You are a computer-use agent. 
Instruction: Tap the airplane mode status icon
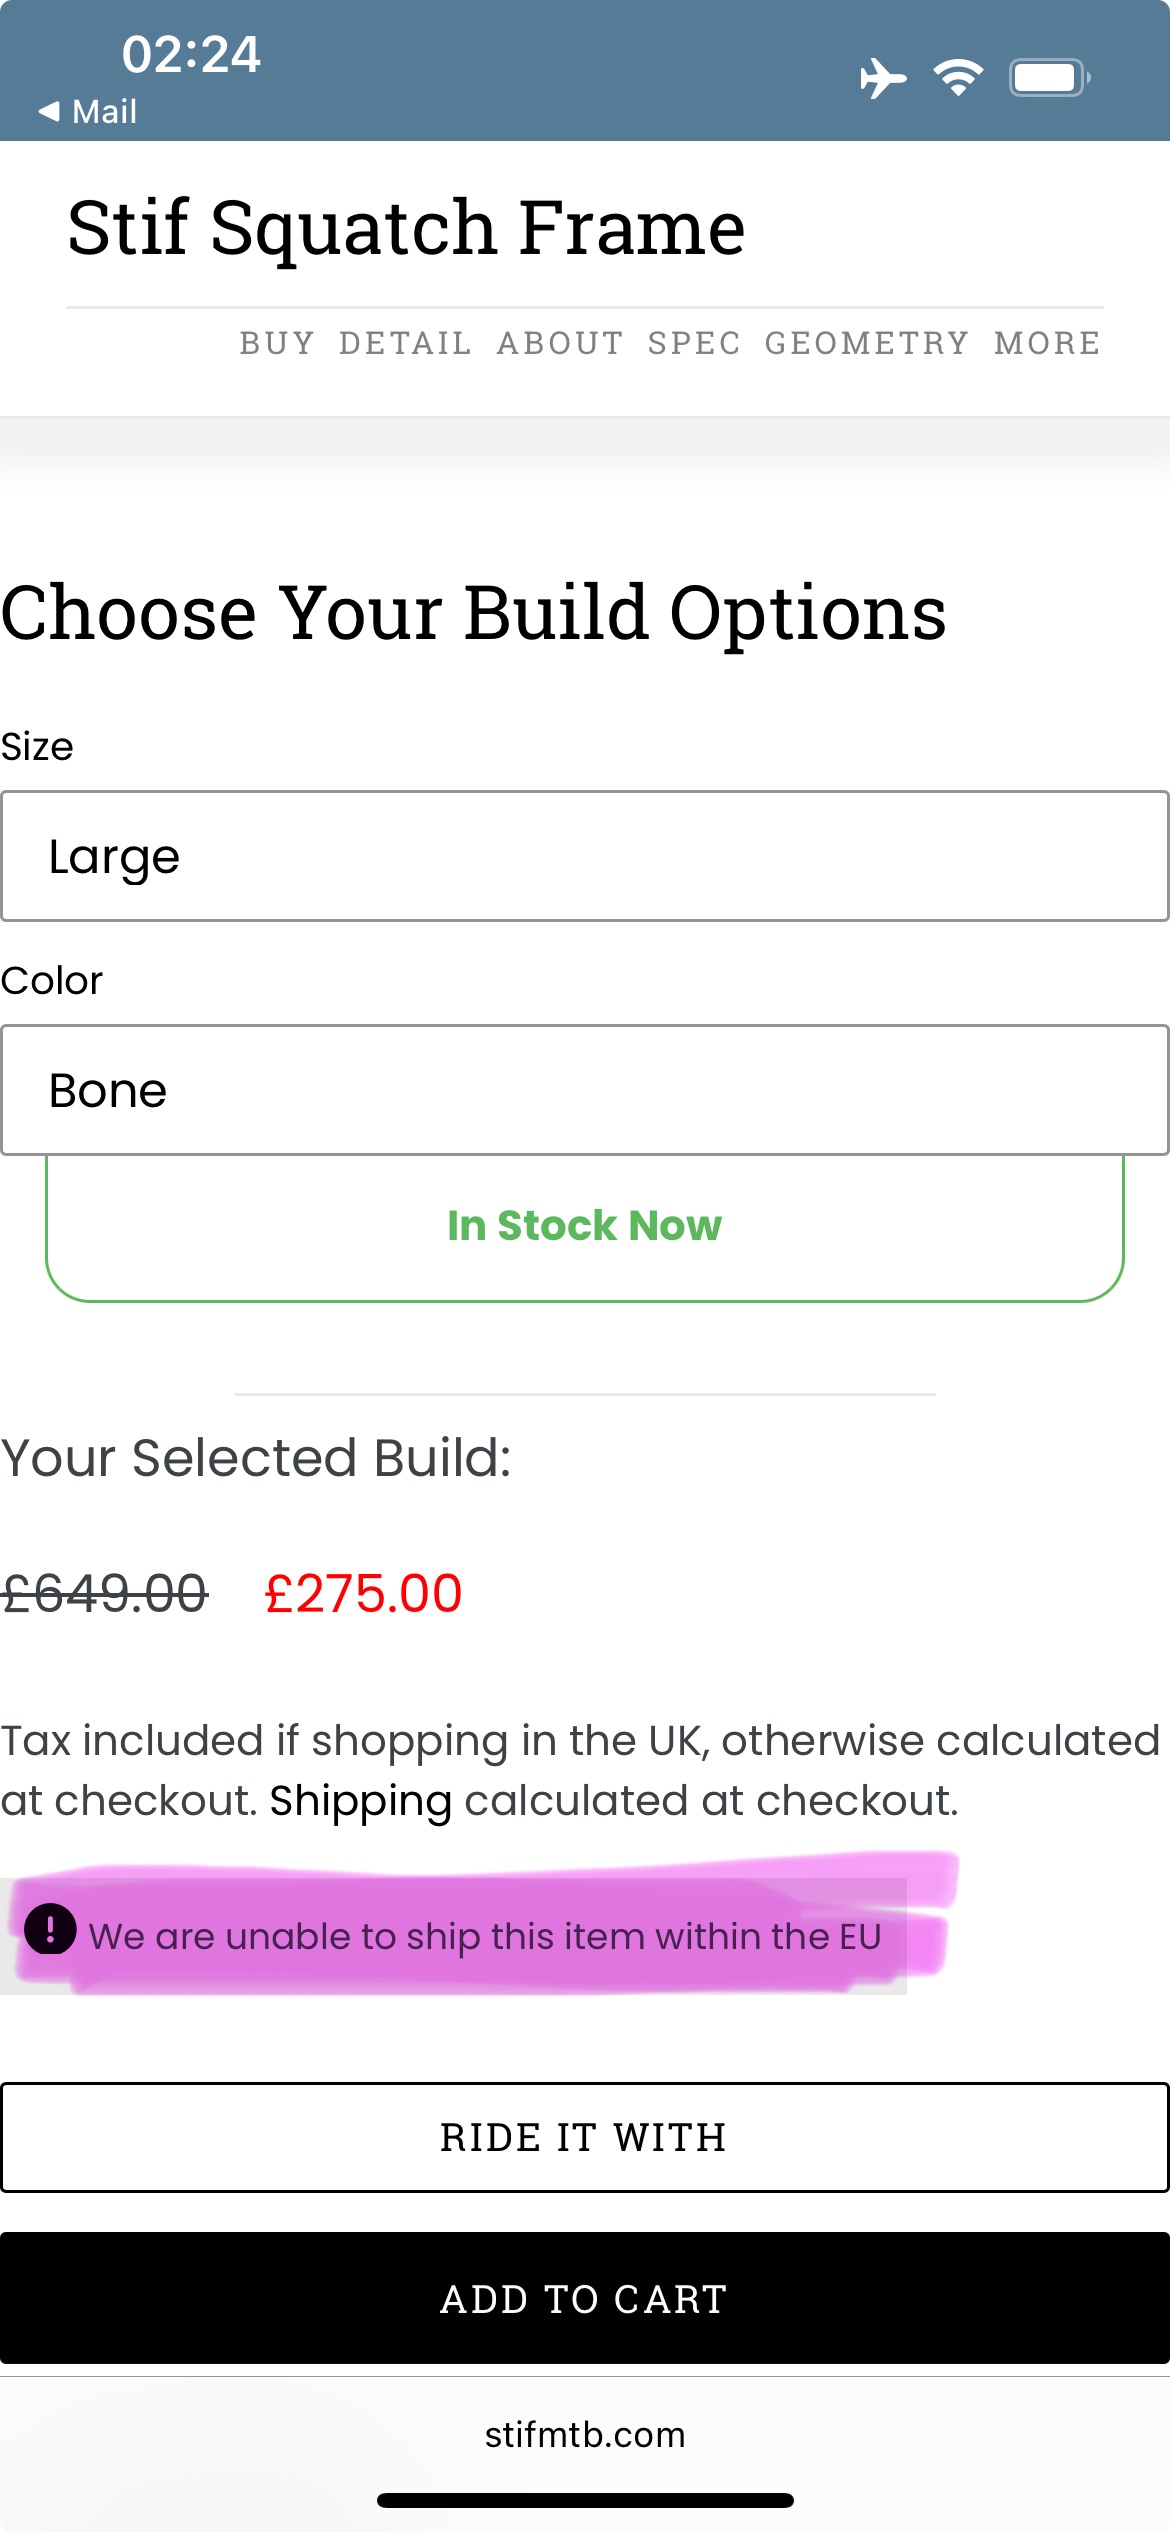882,78
